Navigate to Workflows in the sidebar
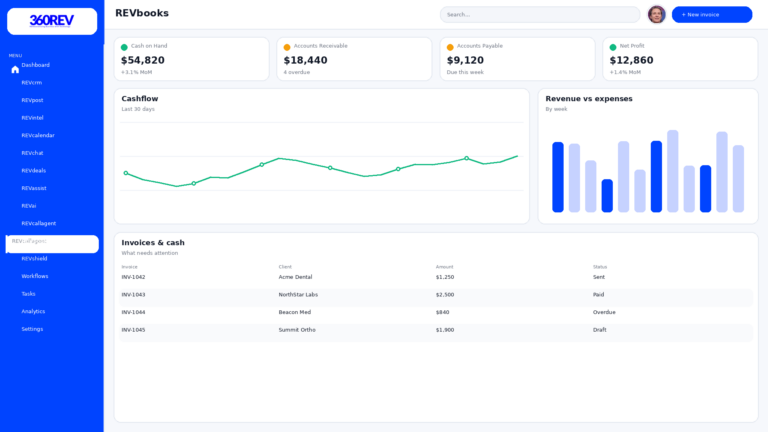The width and height of the screenshot is (768, 432). 35,276
